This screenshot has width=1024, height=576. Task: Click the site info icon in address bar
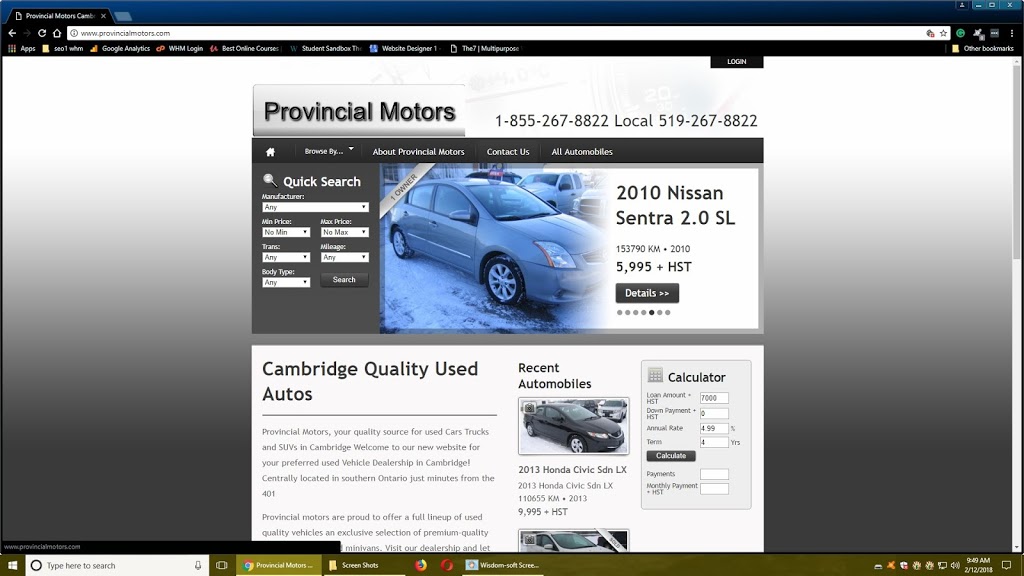(74, 33)
